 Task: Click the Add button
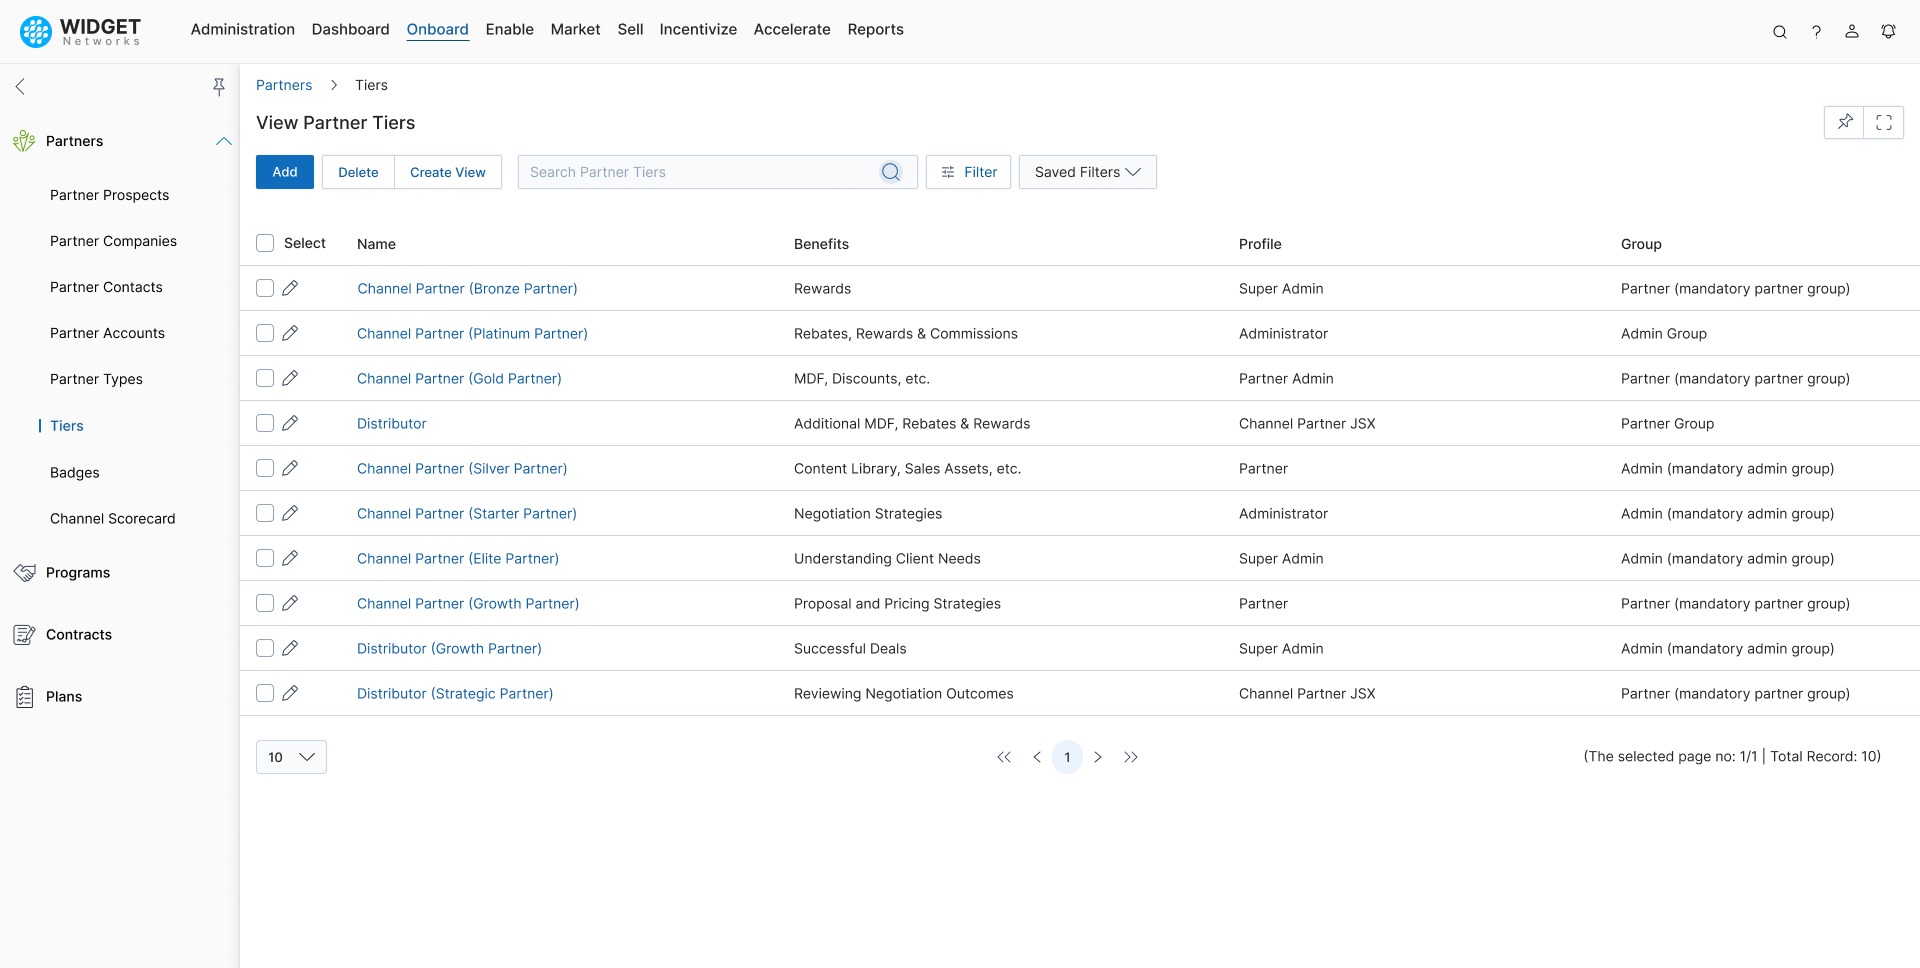click(284, 171)
